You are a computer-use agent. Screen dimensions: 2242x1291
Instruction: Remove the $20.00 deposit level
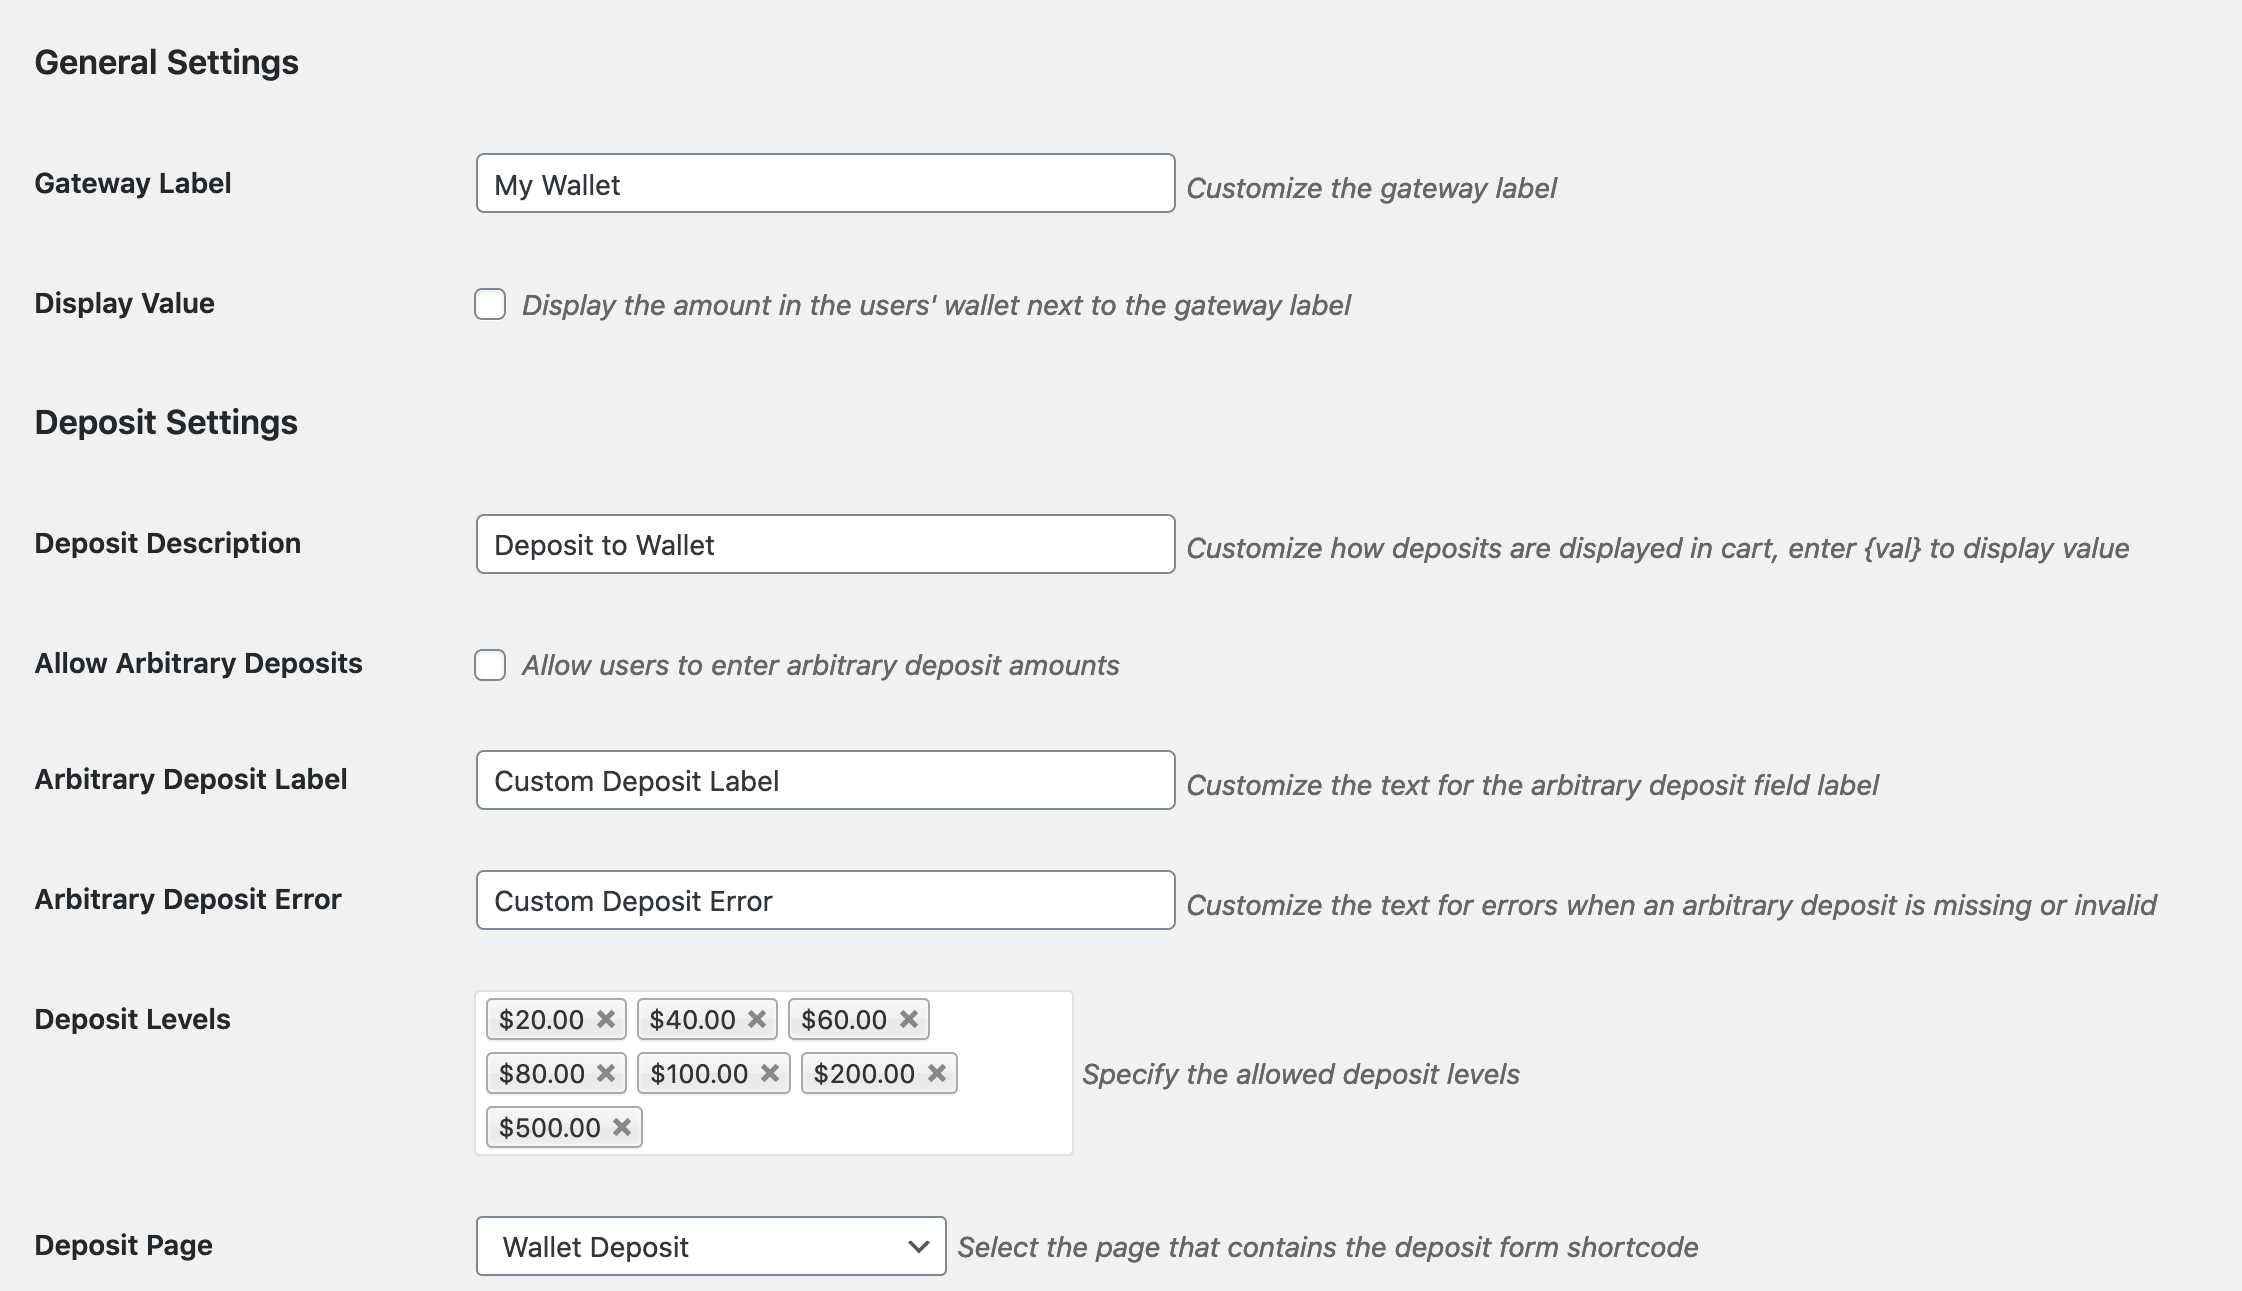[x=606, y=1019]
